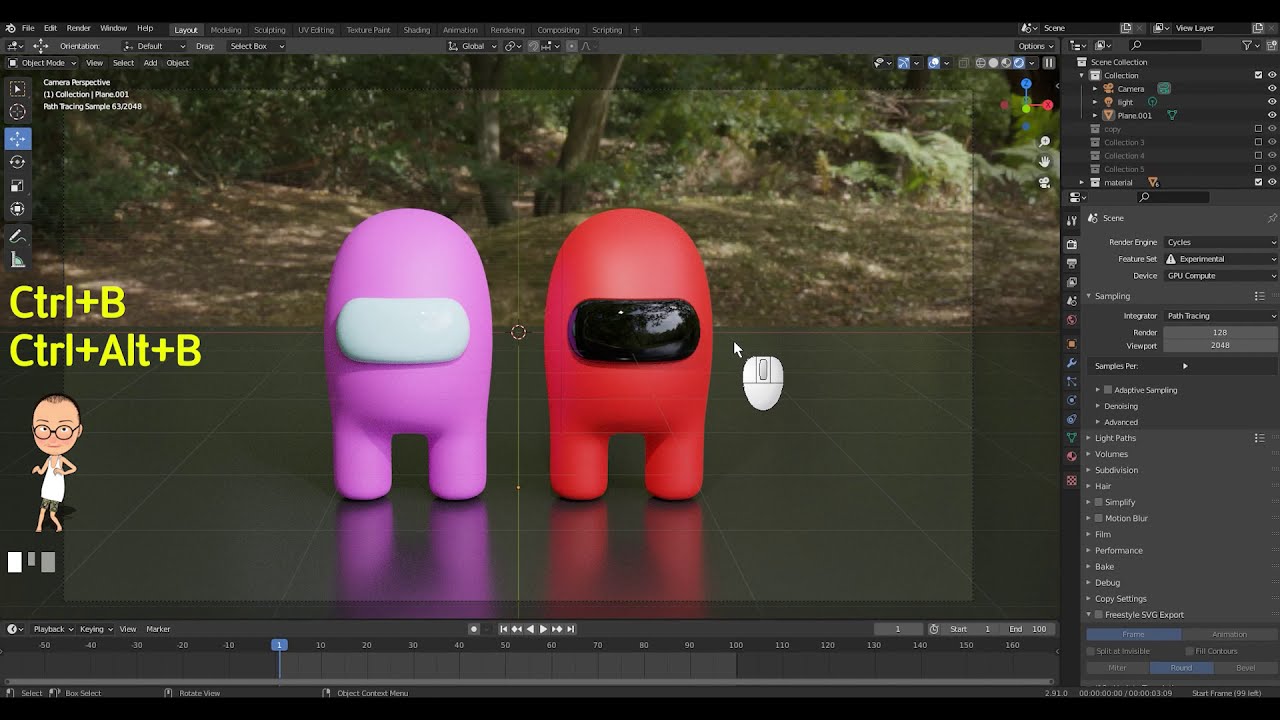Open the Render Engine dropdown
Image resolution: width=1280 pixels, height=720 pixels.
(x=1221, y=242)
